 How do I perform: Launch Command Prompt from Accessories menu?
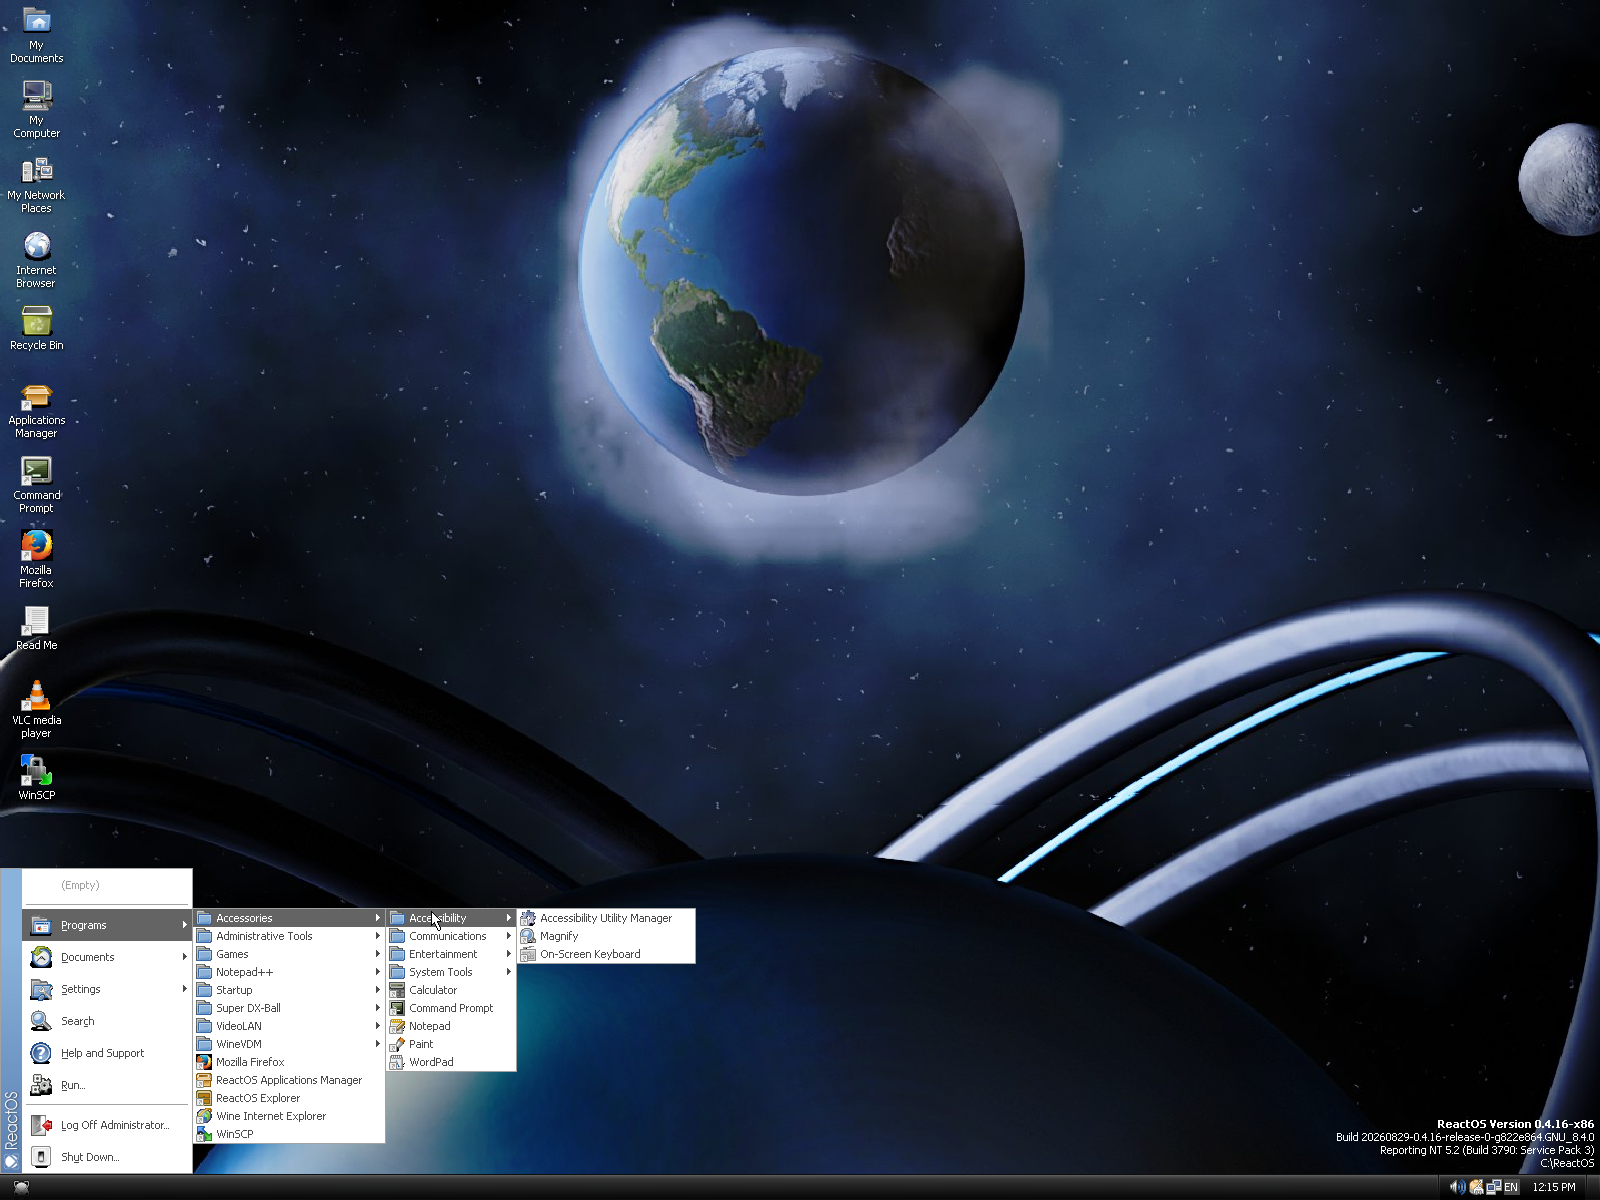(451, 1008)
